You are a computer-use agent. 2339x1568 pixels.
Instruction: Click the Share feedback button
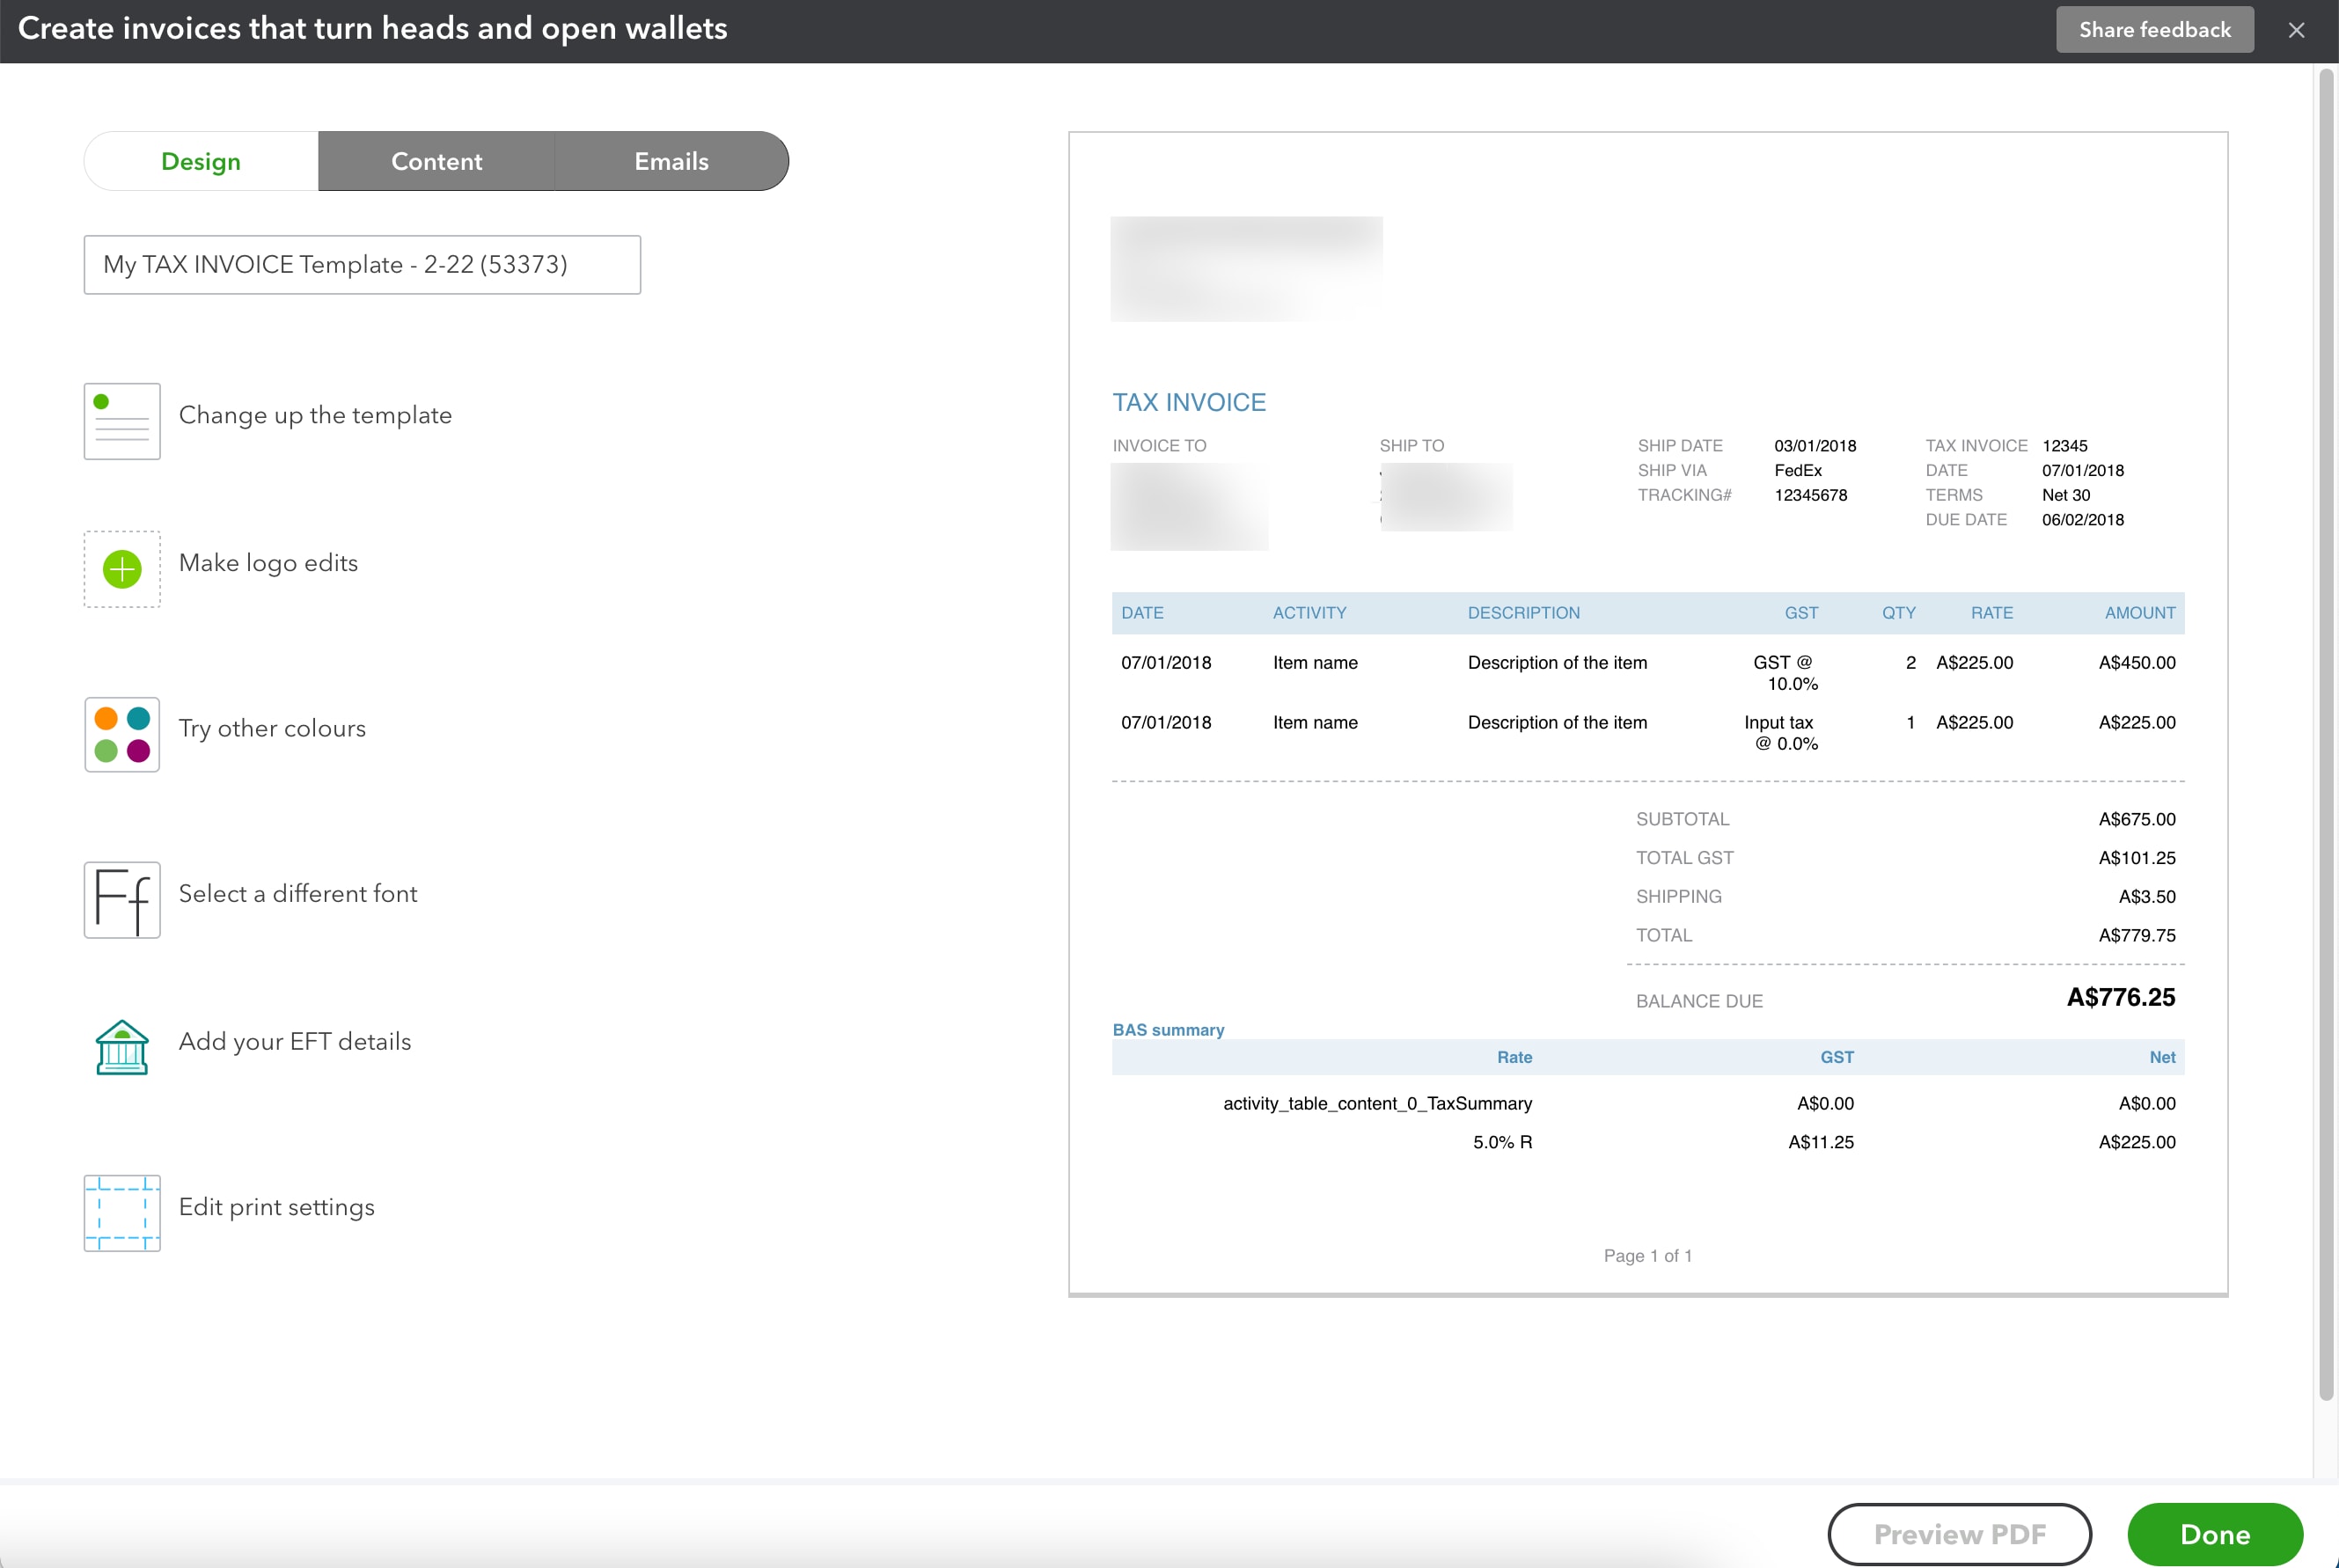2154,29
